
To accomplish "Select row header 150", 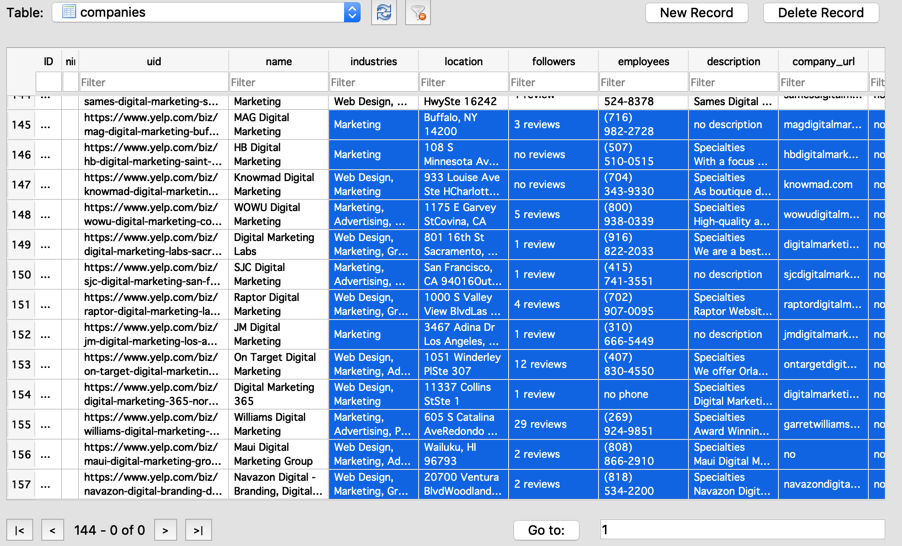I will [21, 274].
